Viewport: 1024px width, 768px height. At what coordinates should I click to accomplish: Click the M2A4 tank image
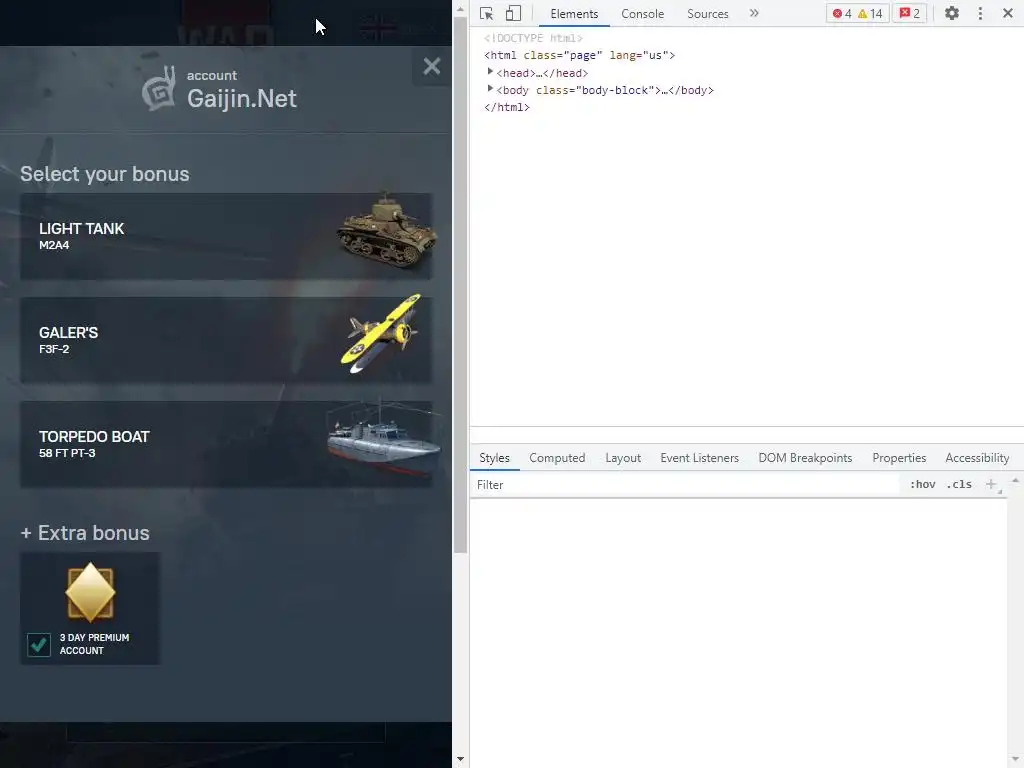385,230
